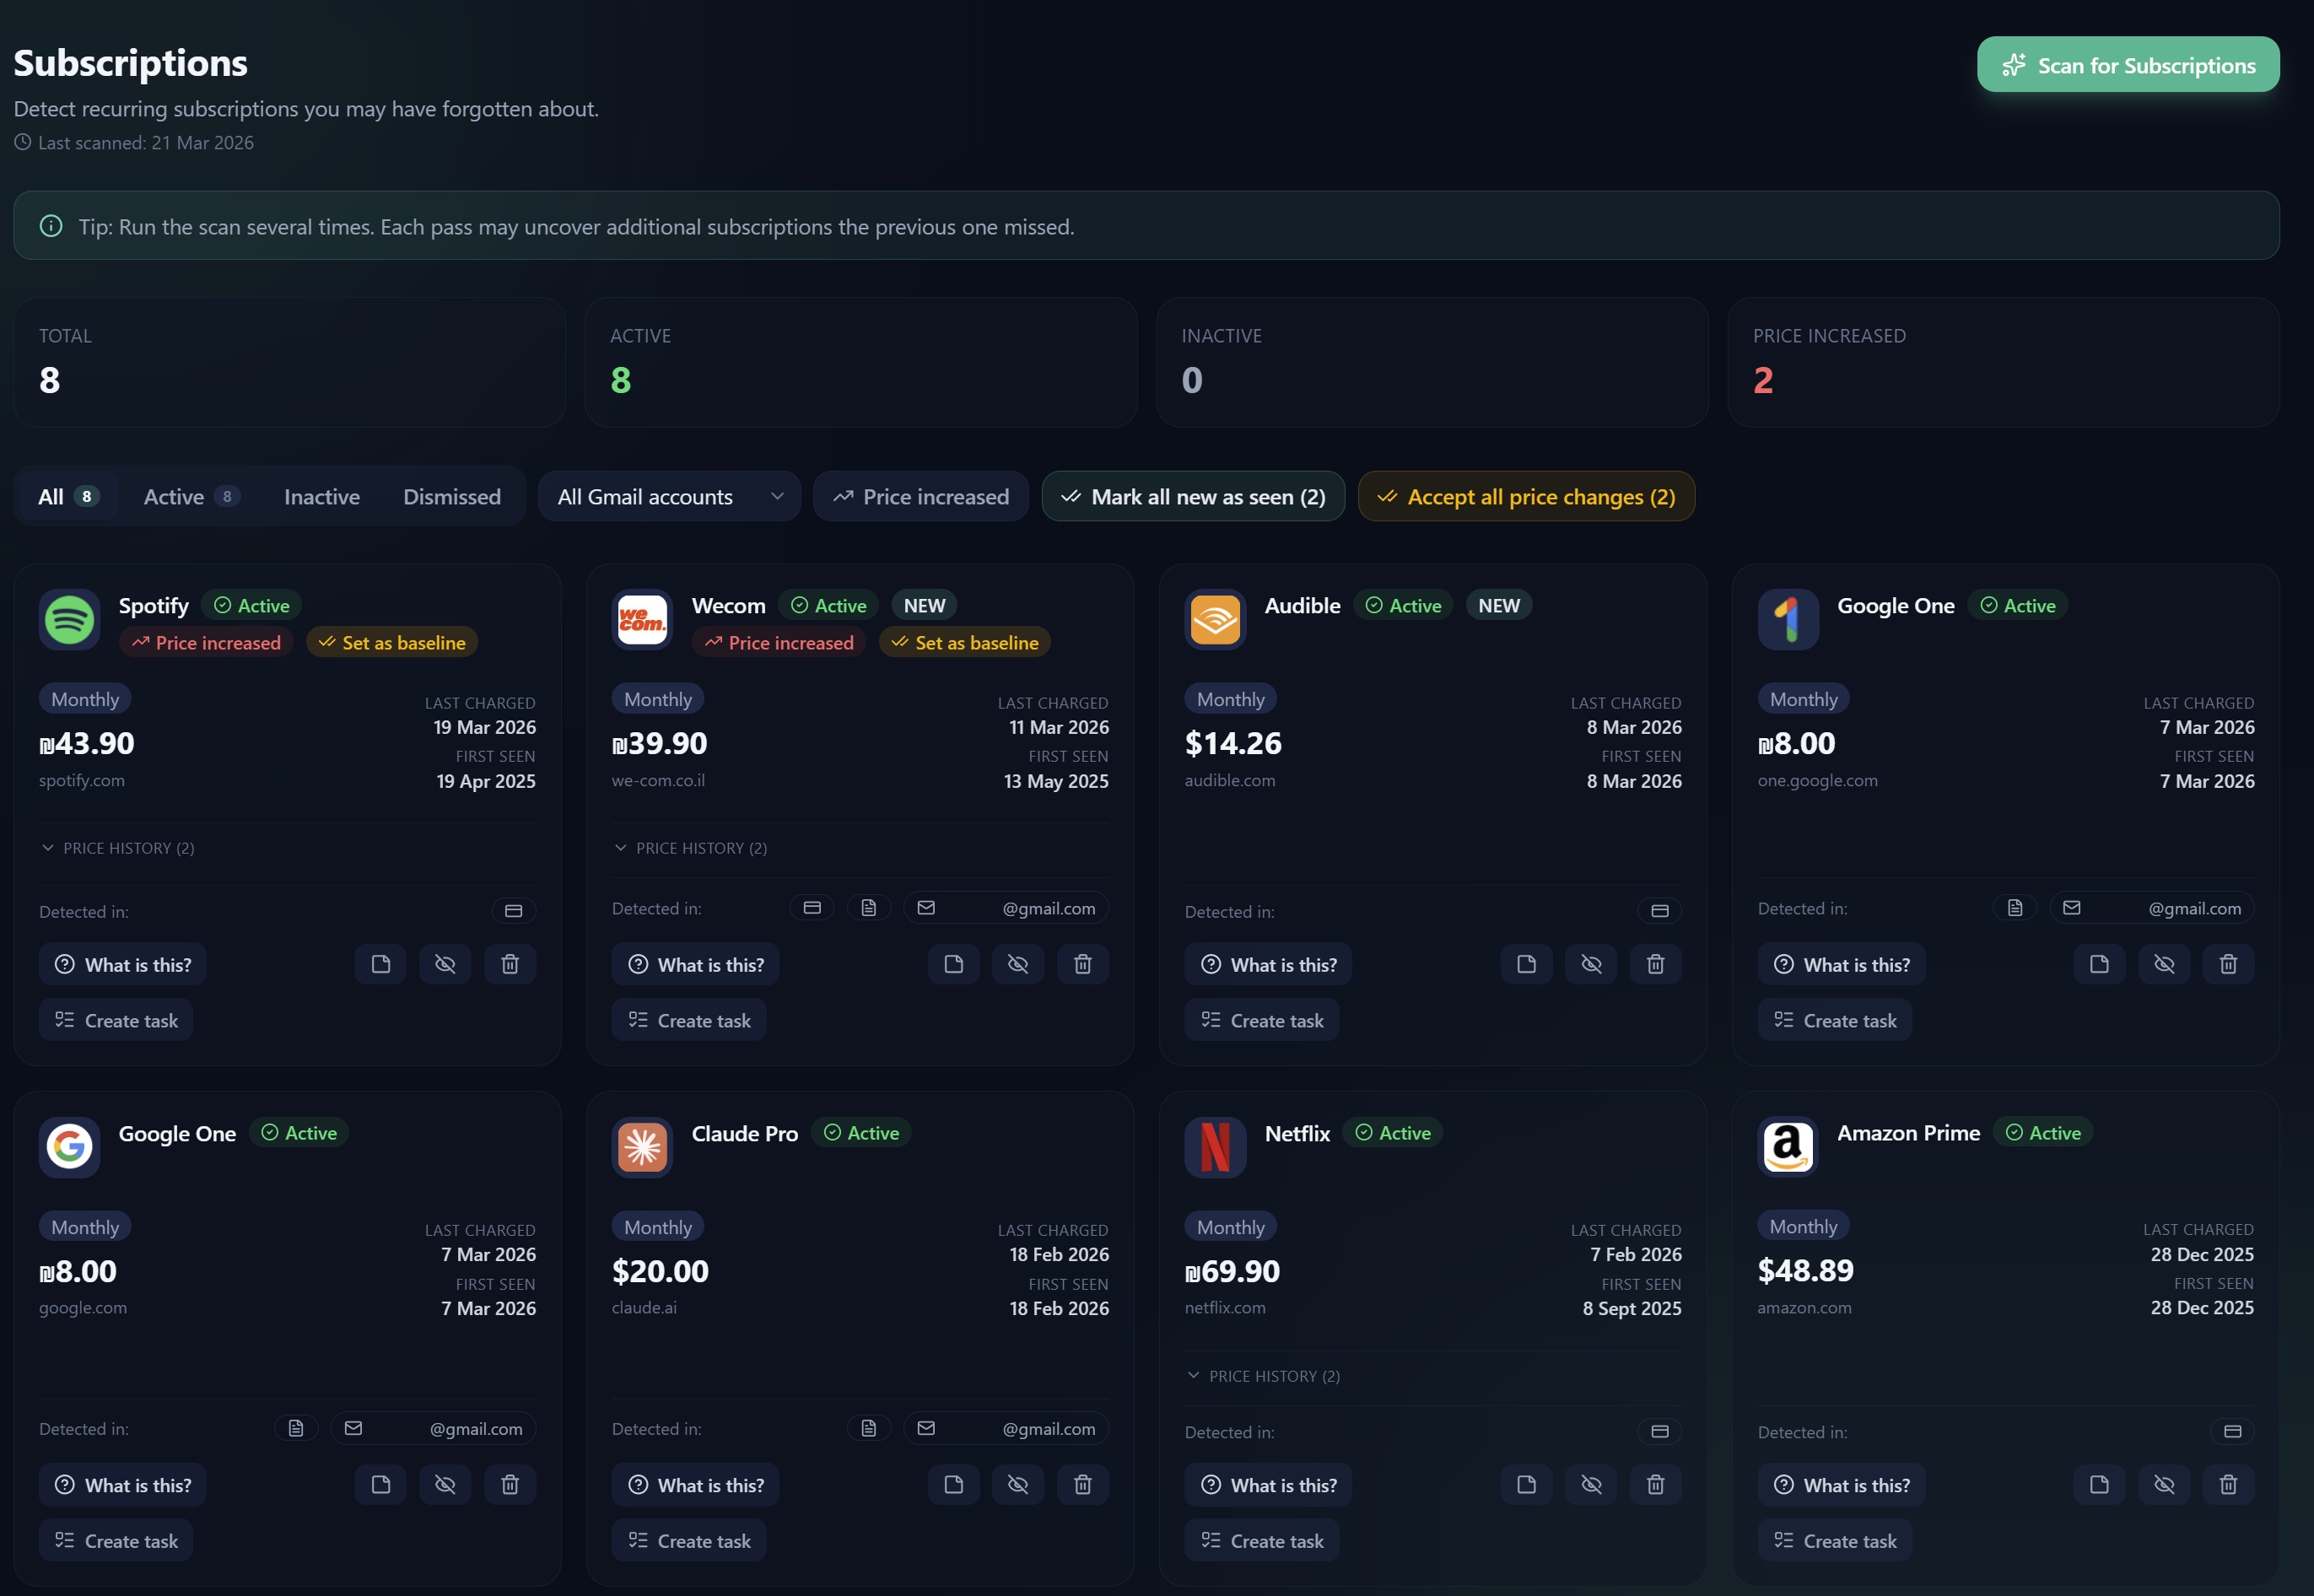
Task: Delete the Audible subscription via trash icon
Action: click(x=1656, y=964)
